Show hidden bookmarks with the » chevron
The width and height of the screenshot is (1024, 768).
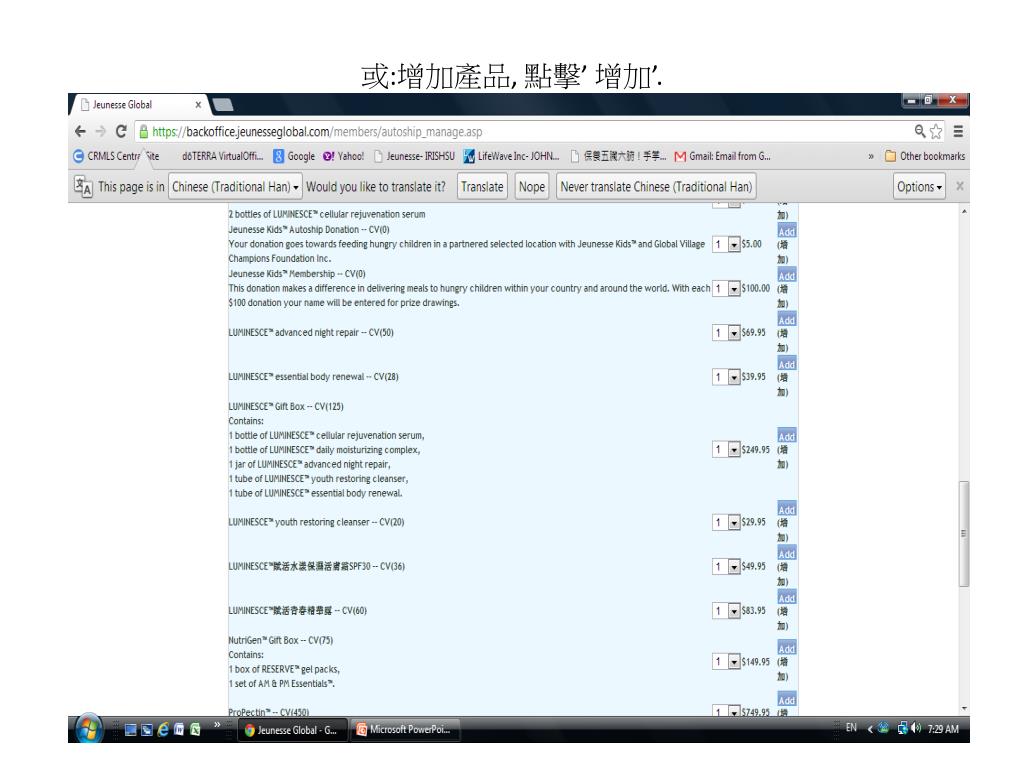tap(871, 156)
